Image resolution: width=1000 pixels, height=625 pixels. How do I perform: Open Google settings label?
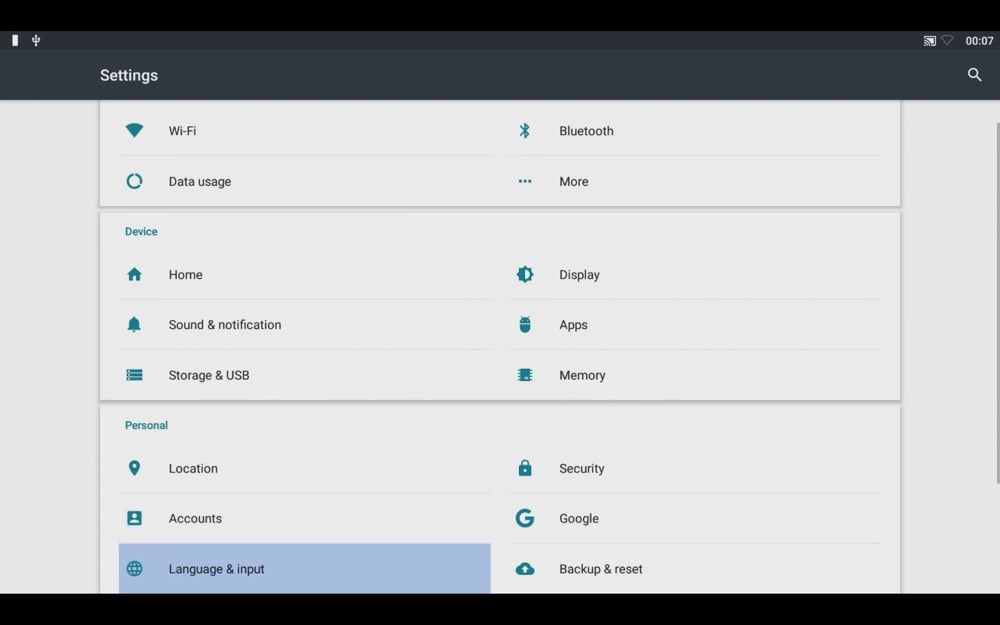point(578,518)
